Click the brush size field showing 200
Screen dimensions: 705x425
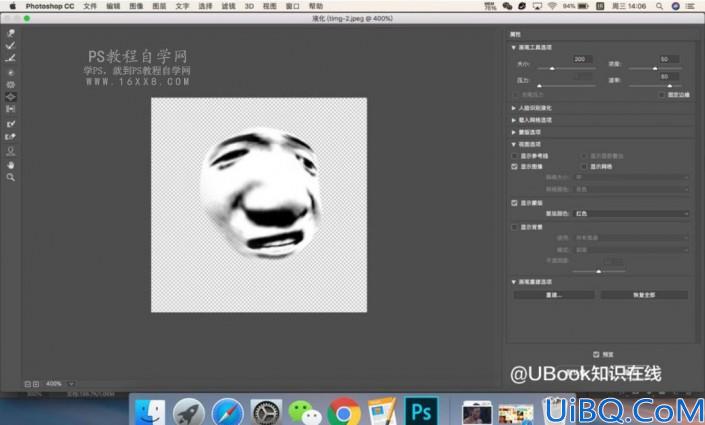[x=583, y=59]
